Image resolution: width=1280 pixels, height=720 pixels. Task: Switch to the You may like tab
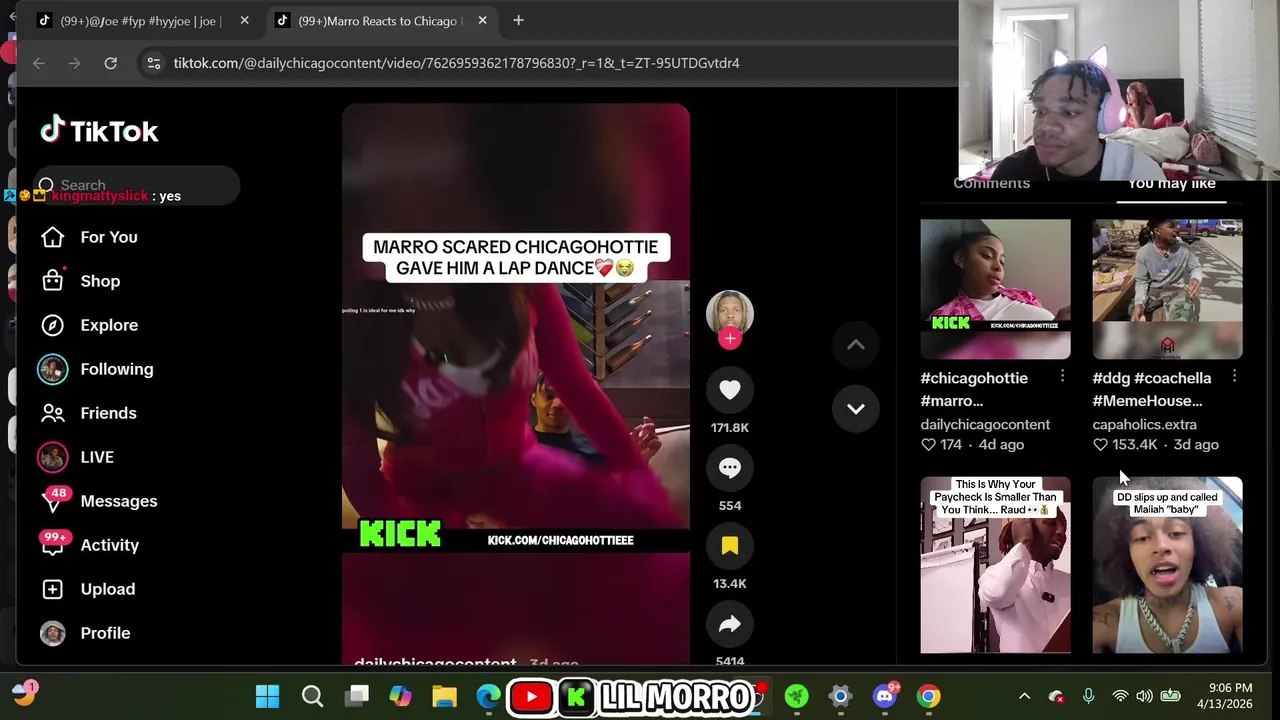click(x=1171, y=184)
